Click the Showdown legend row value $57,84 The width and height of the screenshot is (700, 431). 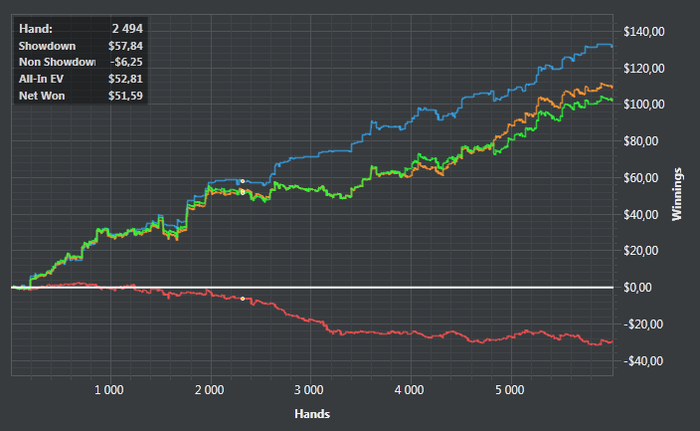coord(125,46)
